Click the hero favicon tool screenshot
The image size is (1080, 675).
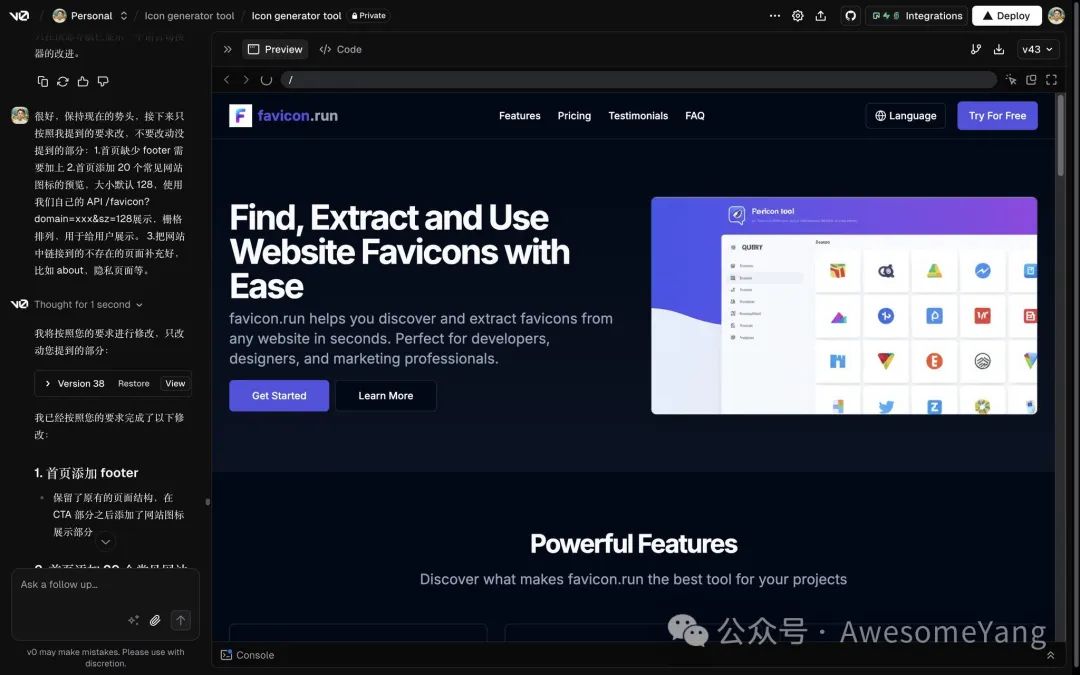coord(844,306)
